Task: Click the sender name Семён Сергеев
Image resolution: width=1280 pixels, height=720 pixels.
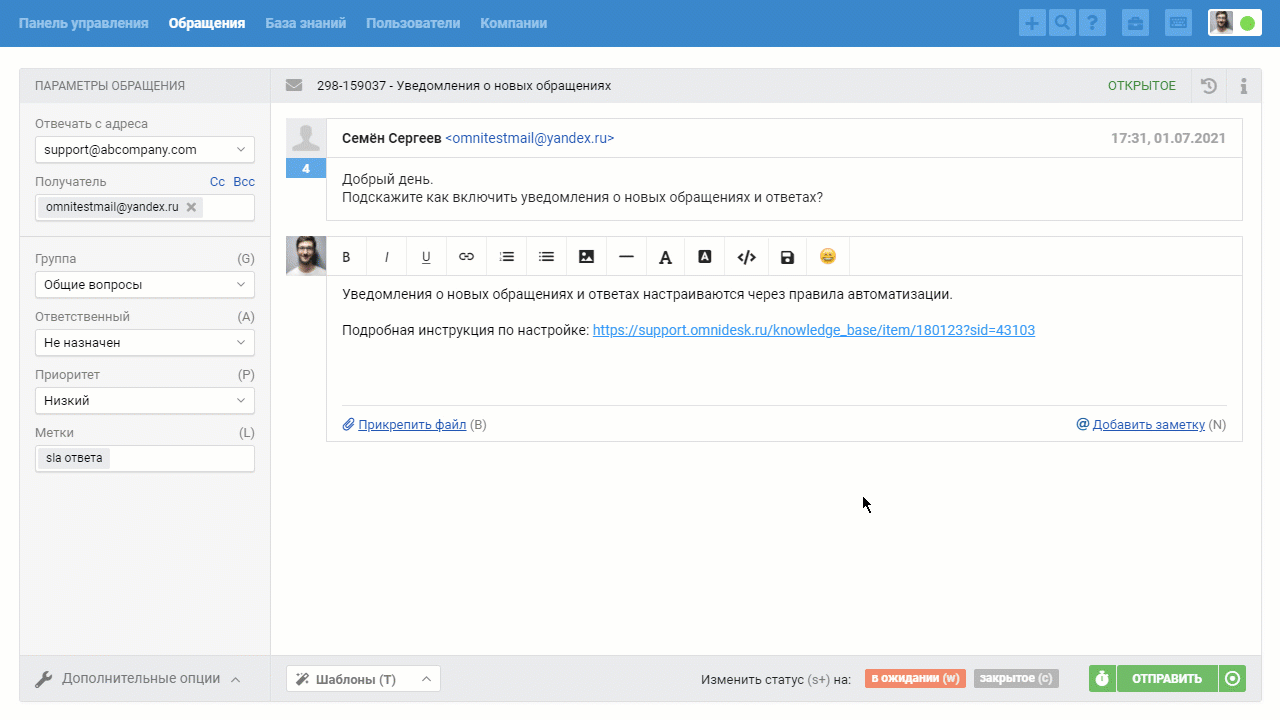Action: pos(391,138)
